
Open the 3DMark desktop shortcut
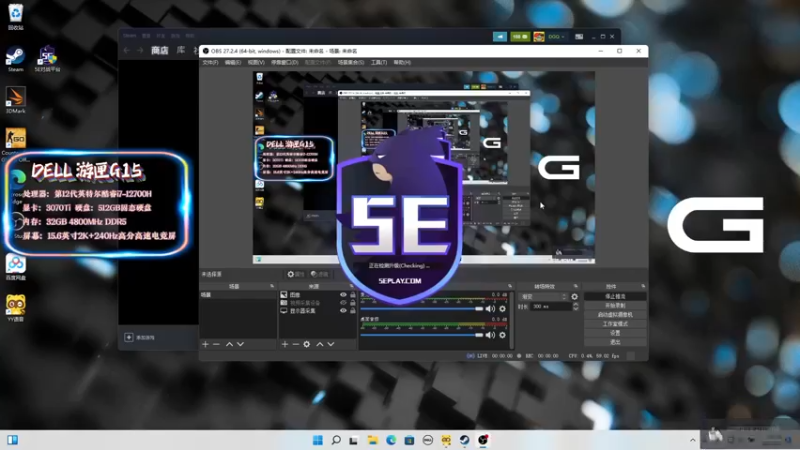[x=15, y=100]
